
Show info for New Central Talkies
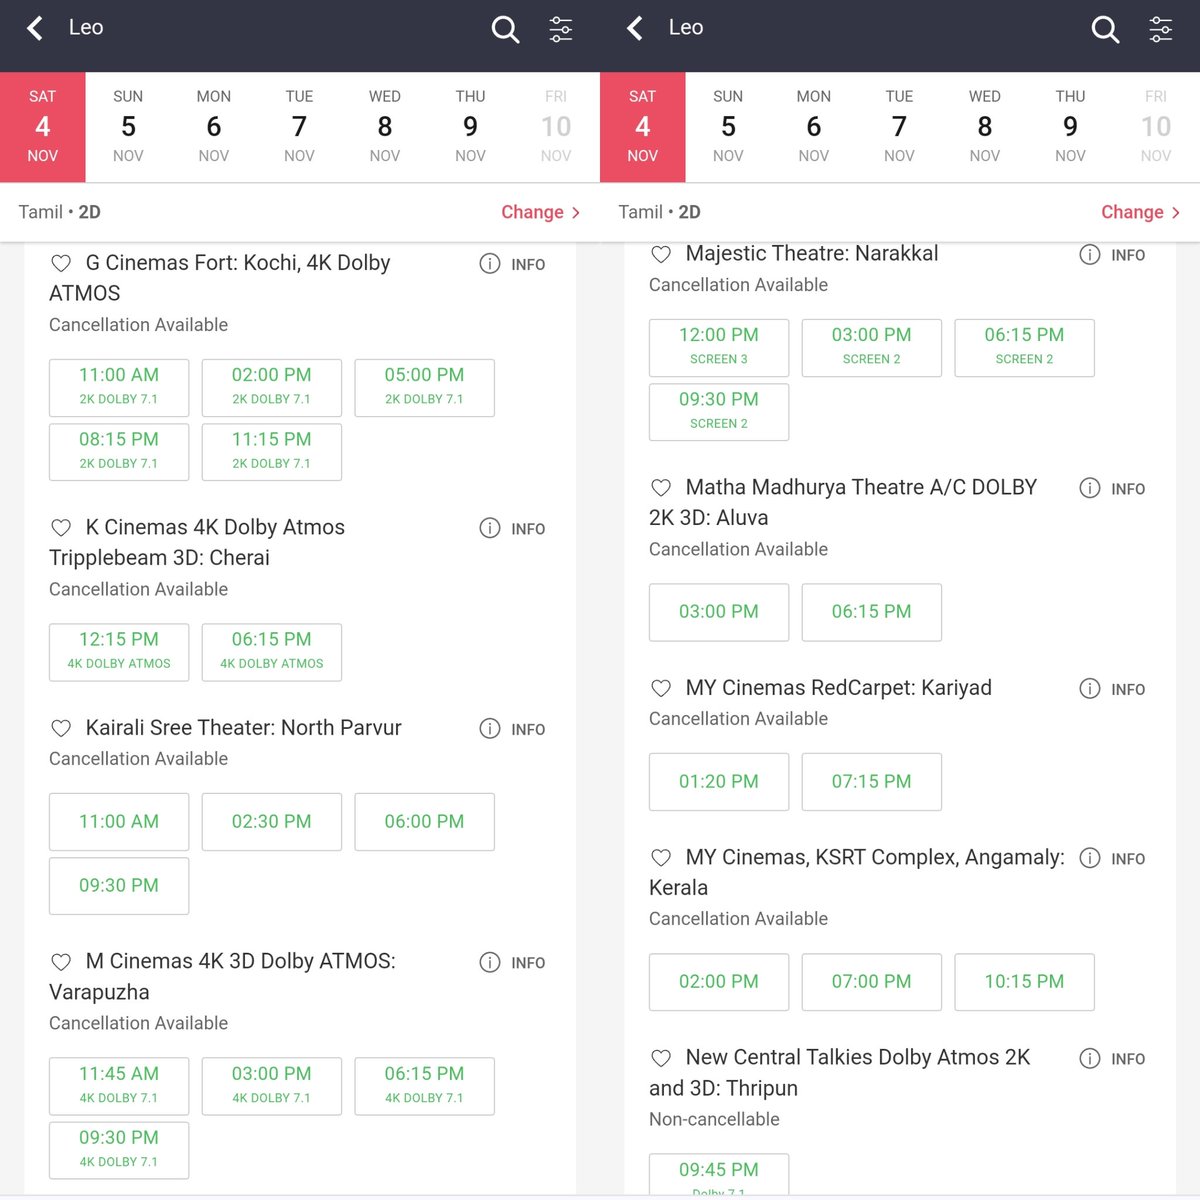pos(1112,1058)
